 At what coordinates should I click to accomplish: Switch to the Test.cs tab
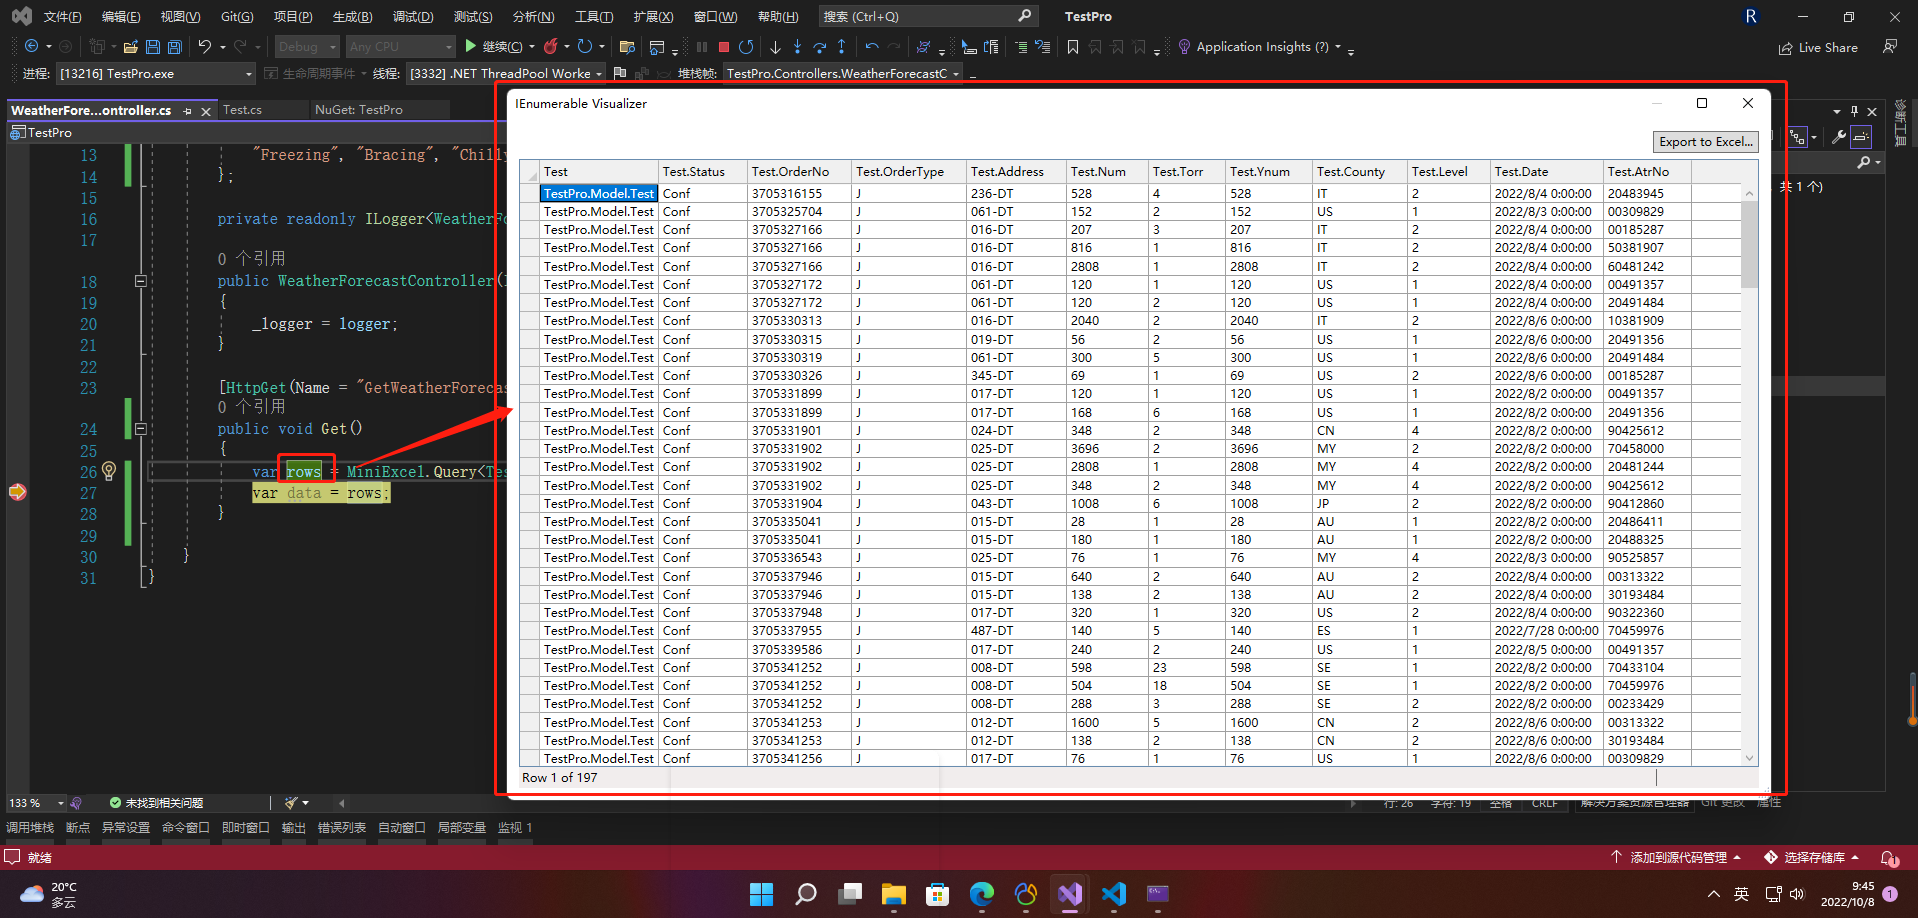(x=243, y=110)
